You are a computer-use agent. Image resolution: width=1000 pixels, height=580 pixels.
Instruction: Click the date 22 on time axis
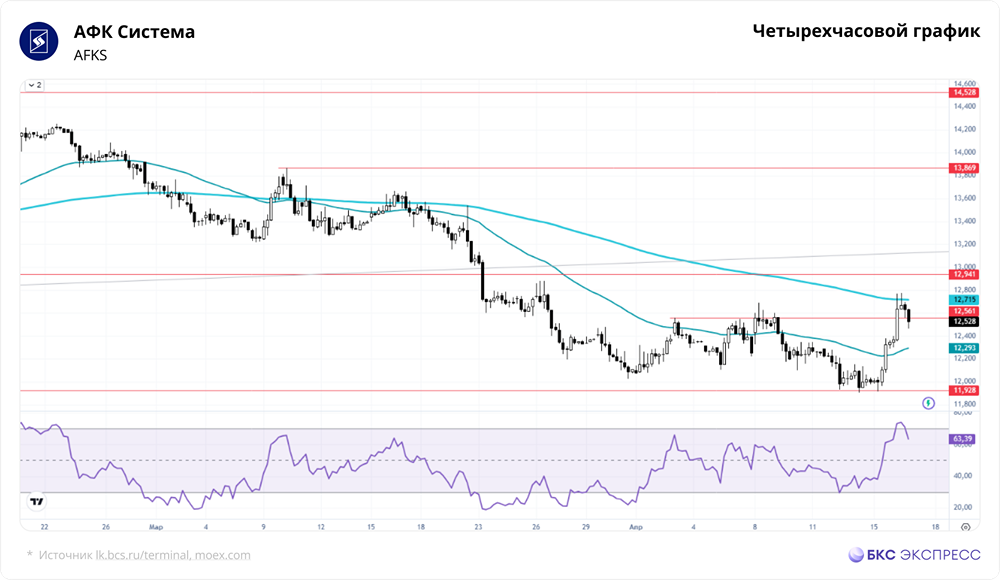(44, 527)
